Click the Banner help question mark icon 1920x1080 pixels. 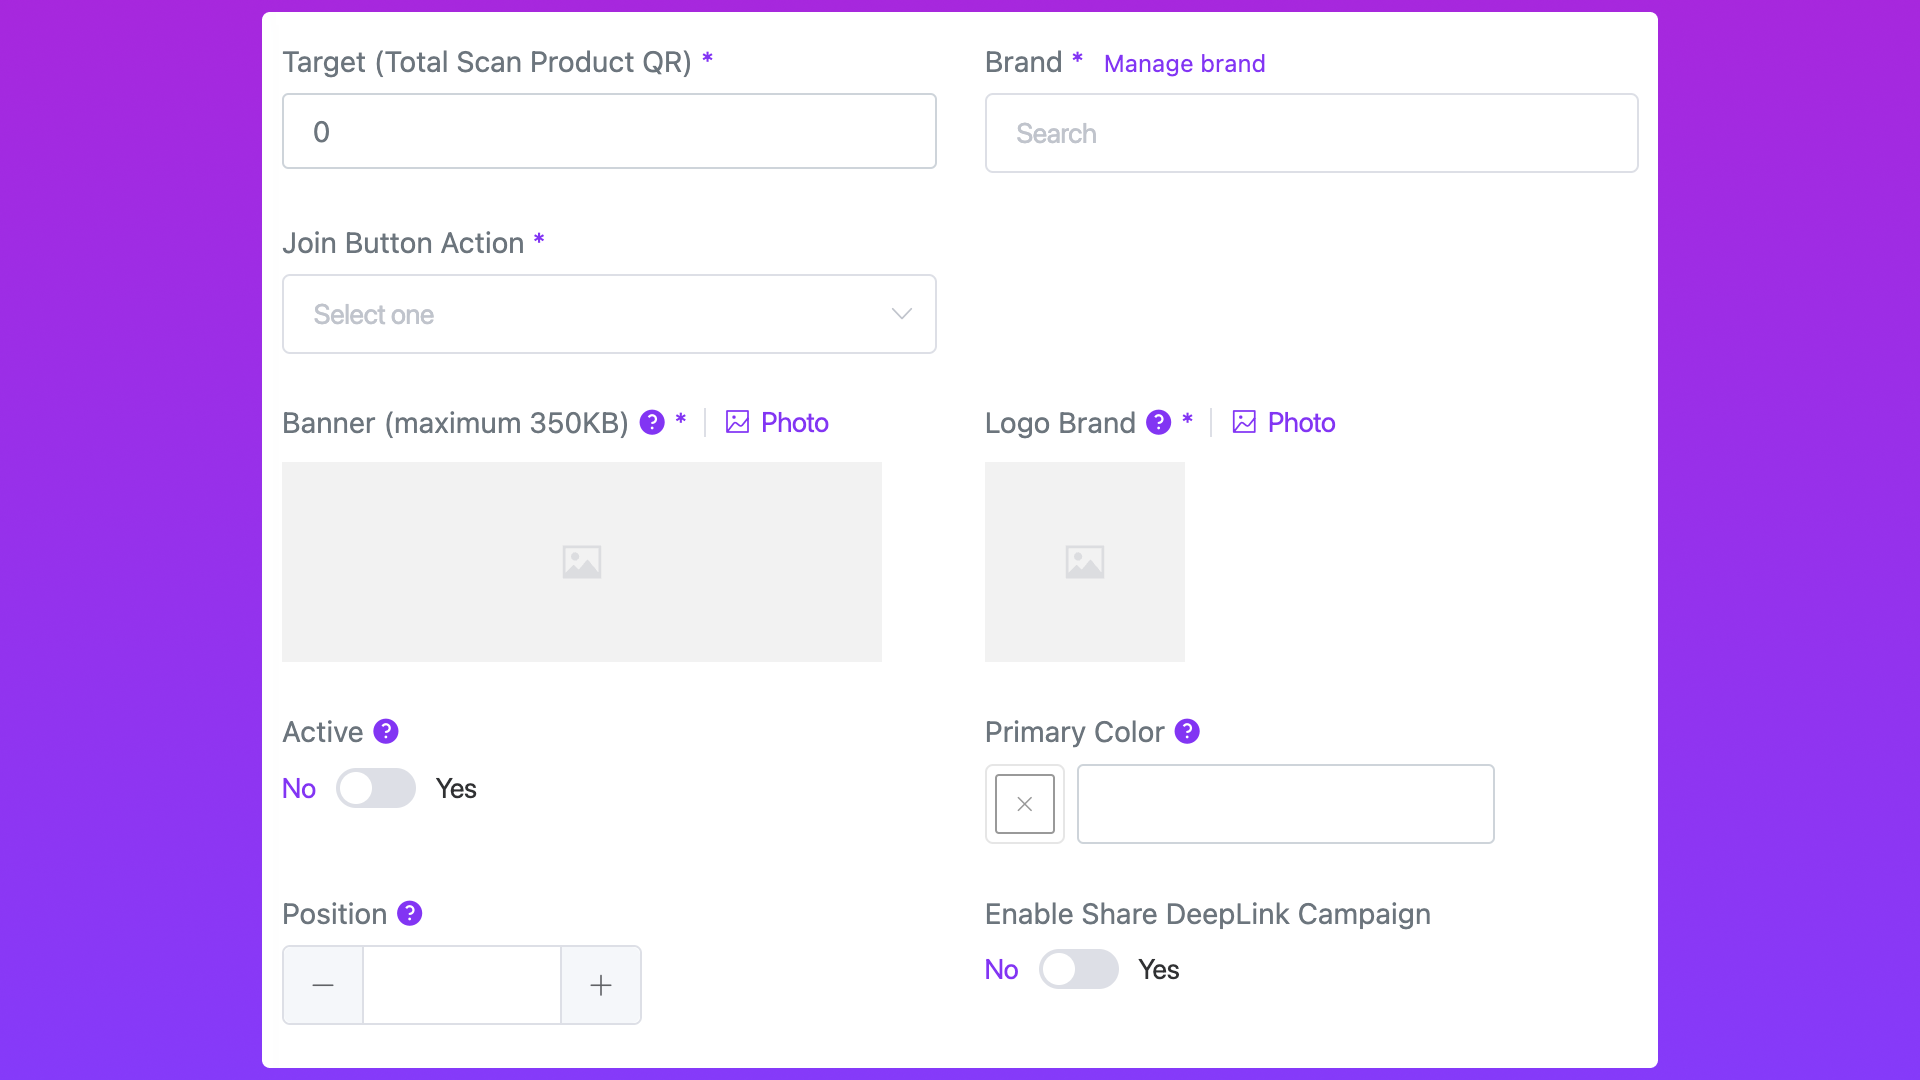point(652,422)
